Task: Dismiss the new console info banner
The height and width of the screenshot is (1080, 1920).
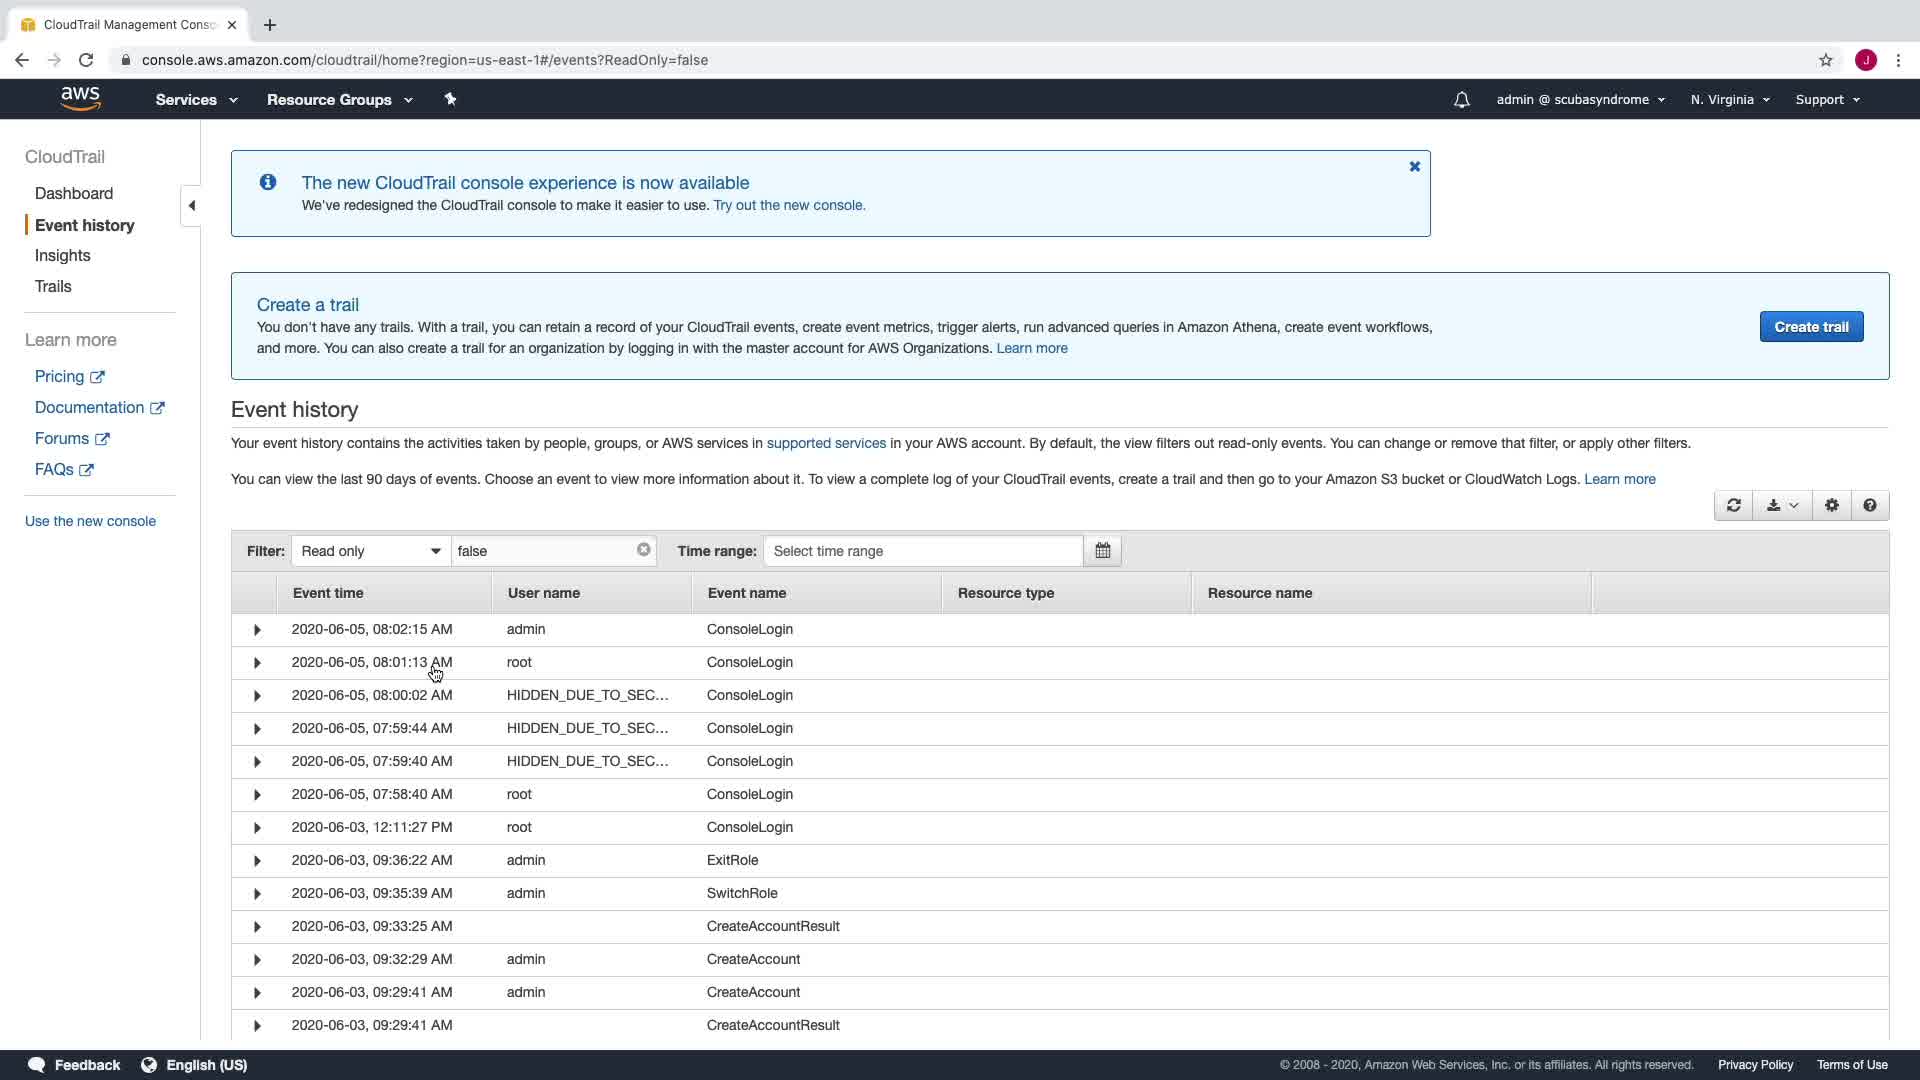Action: coord(1414,167)
